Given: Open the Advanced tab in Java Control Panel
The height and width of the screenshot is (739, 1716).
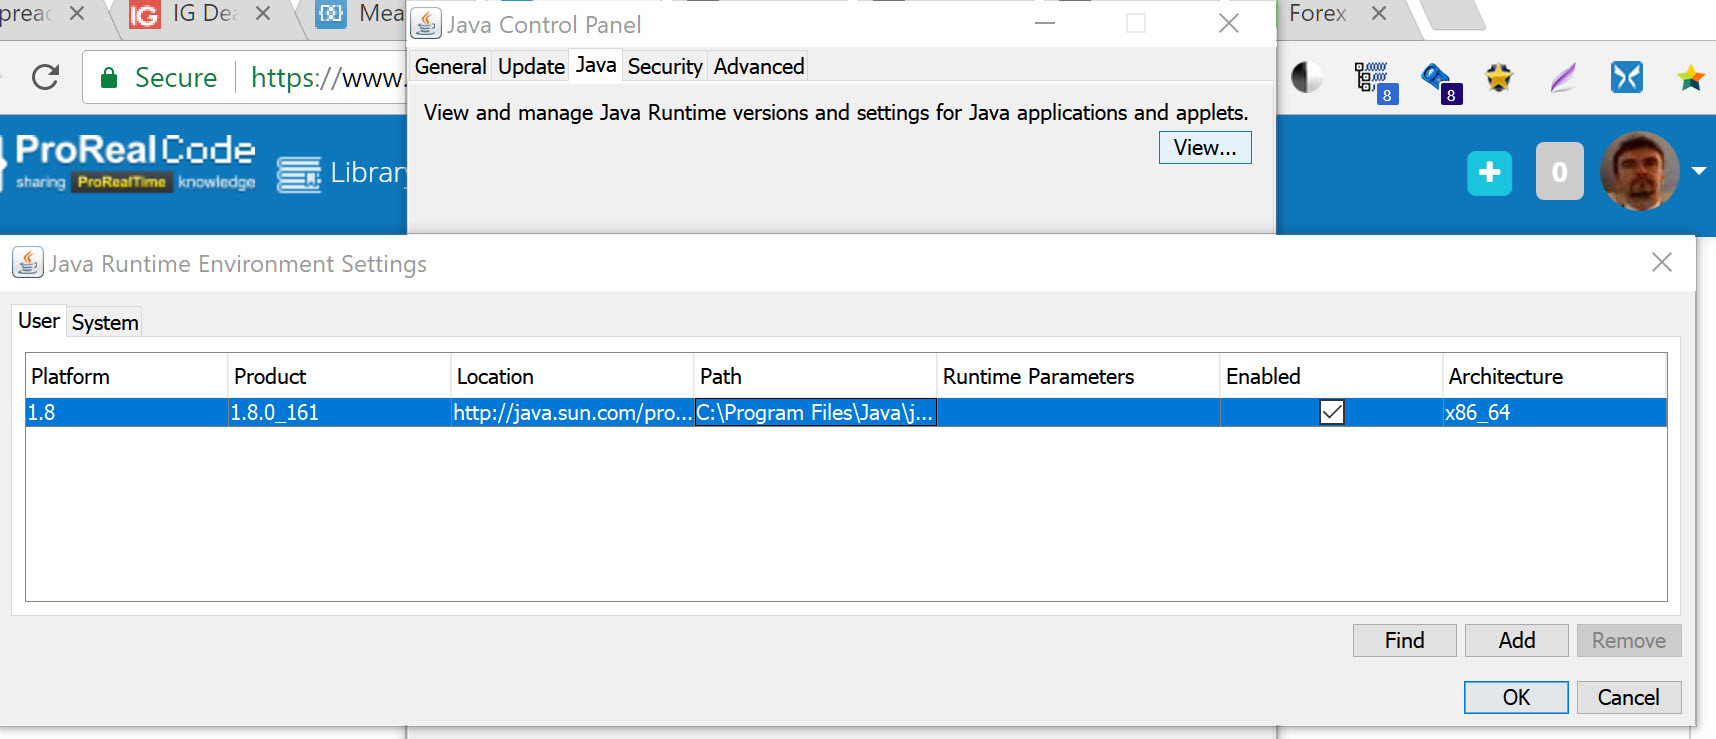Looking at the screenshot, I should (x=759, y=67).
